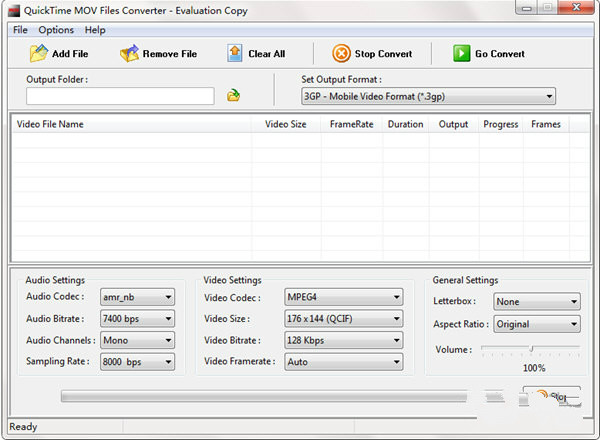Browse for output folder with folder icon

click(233, 95)
